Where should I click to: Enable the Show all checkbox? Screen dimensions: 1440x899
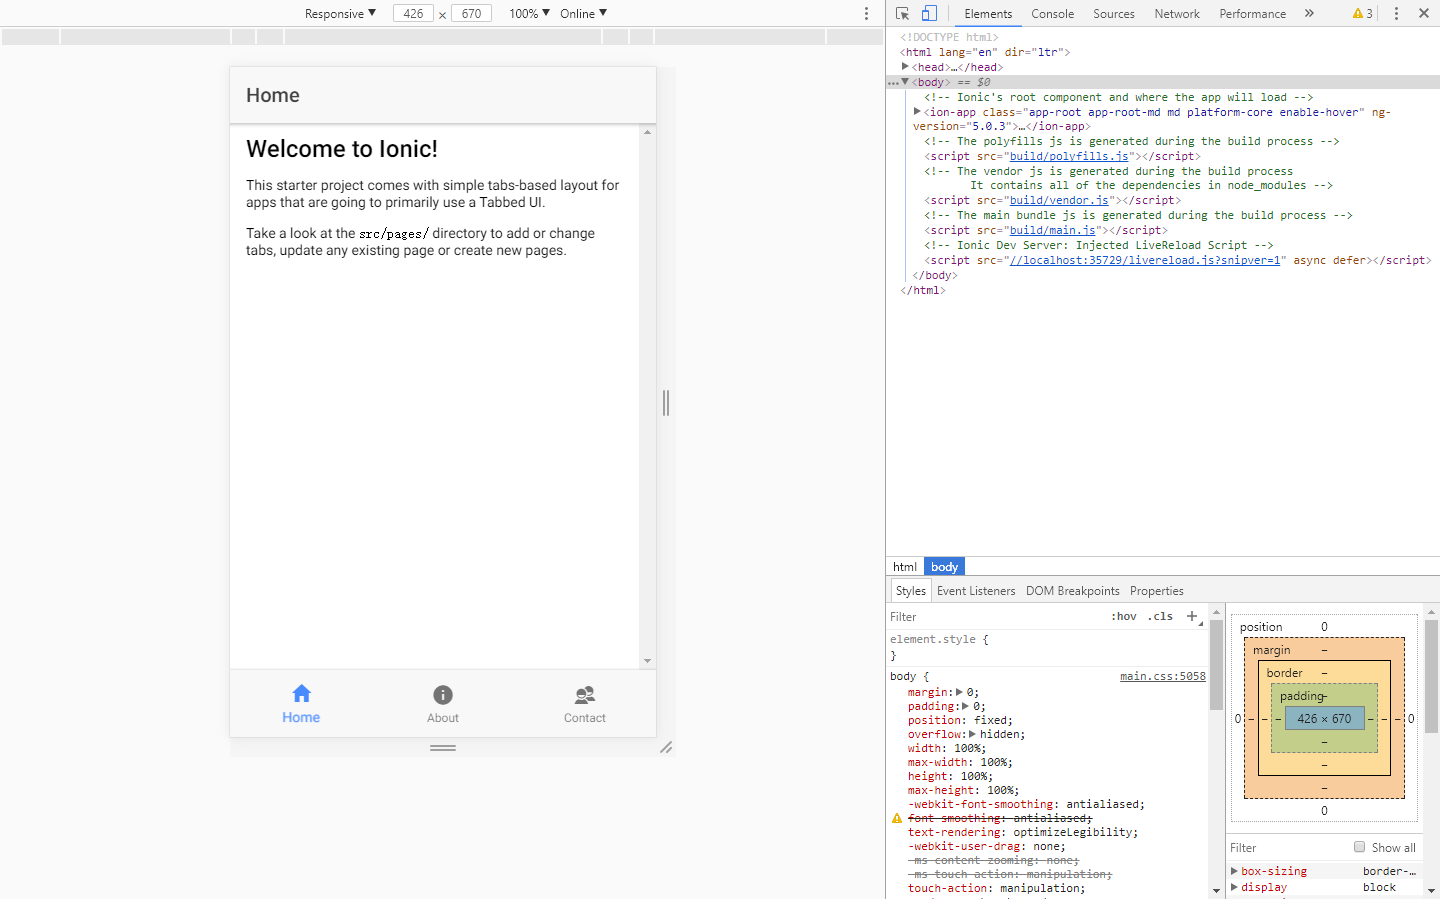pos(1359,847)
